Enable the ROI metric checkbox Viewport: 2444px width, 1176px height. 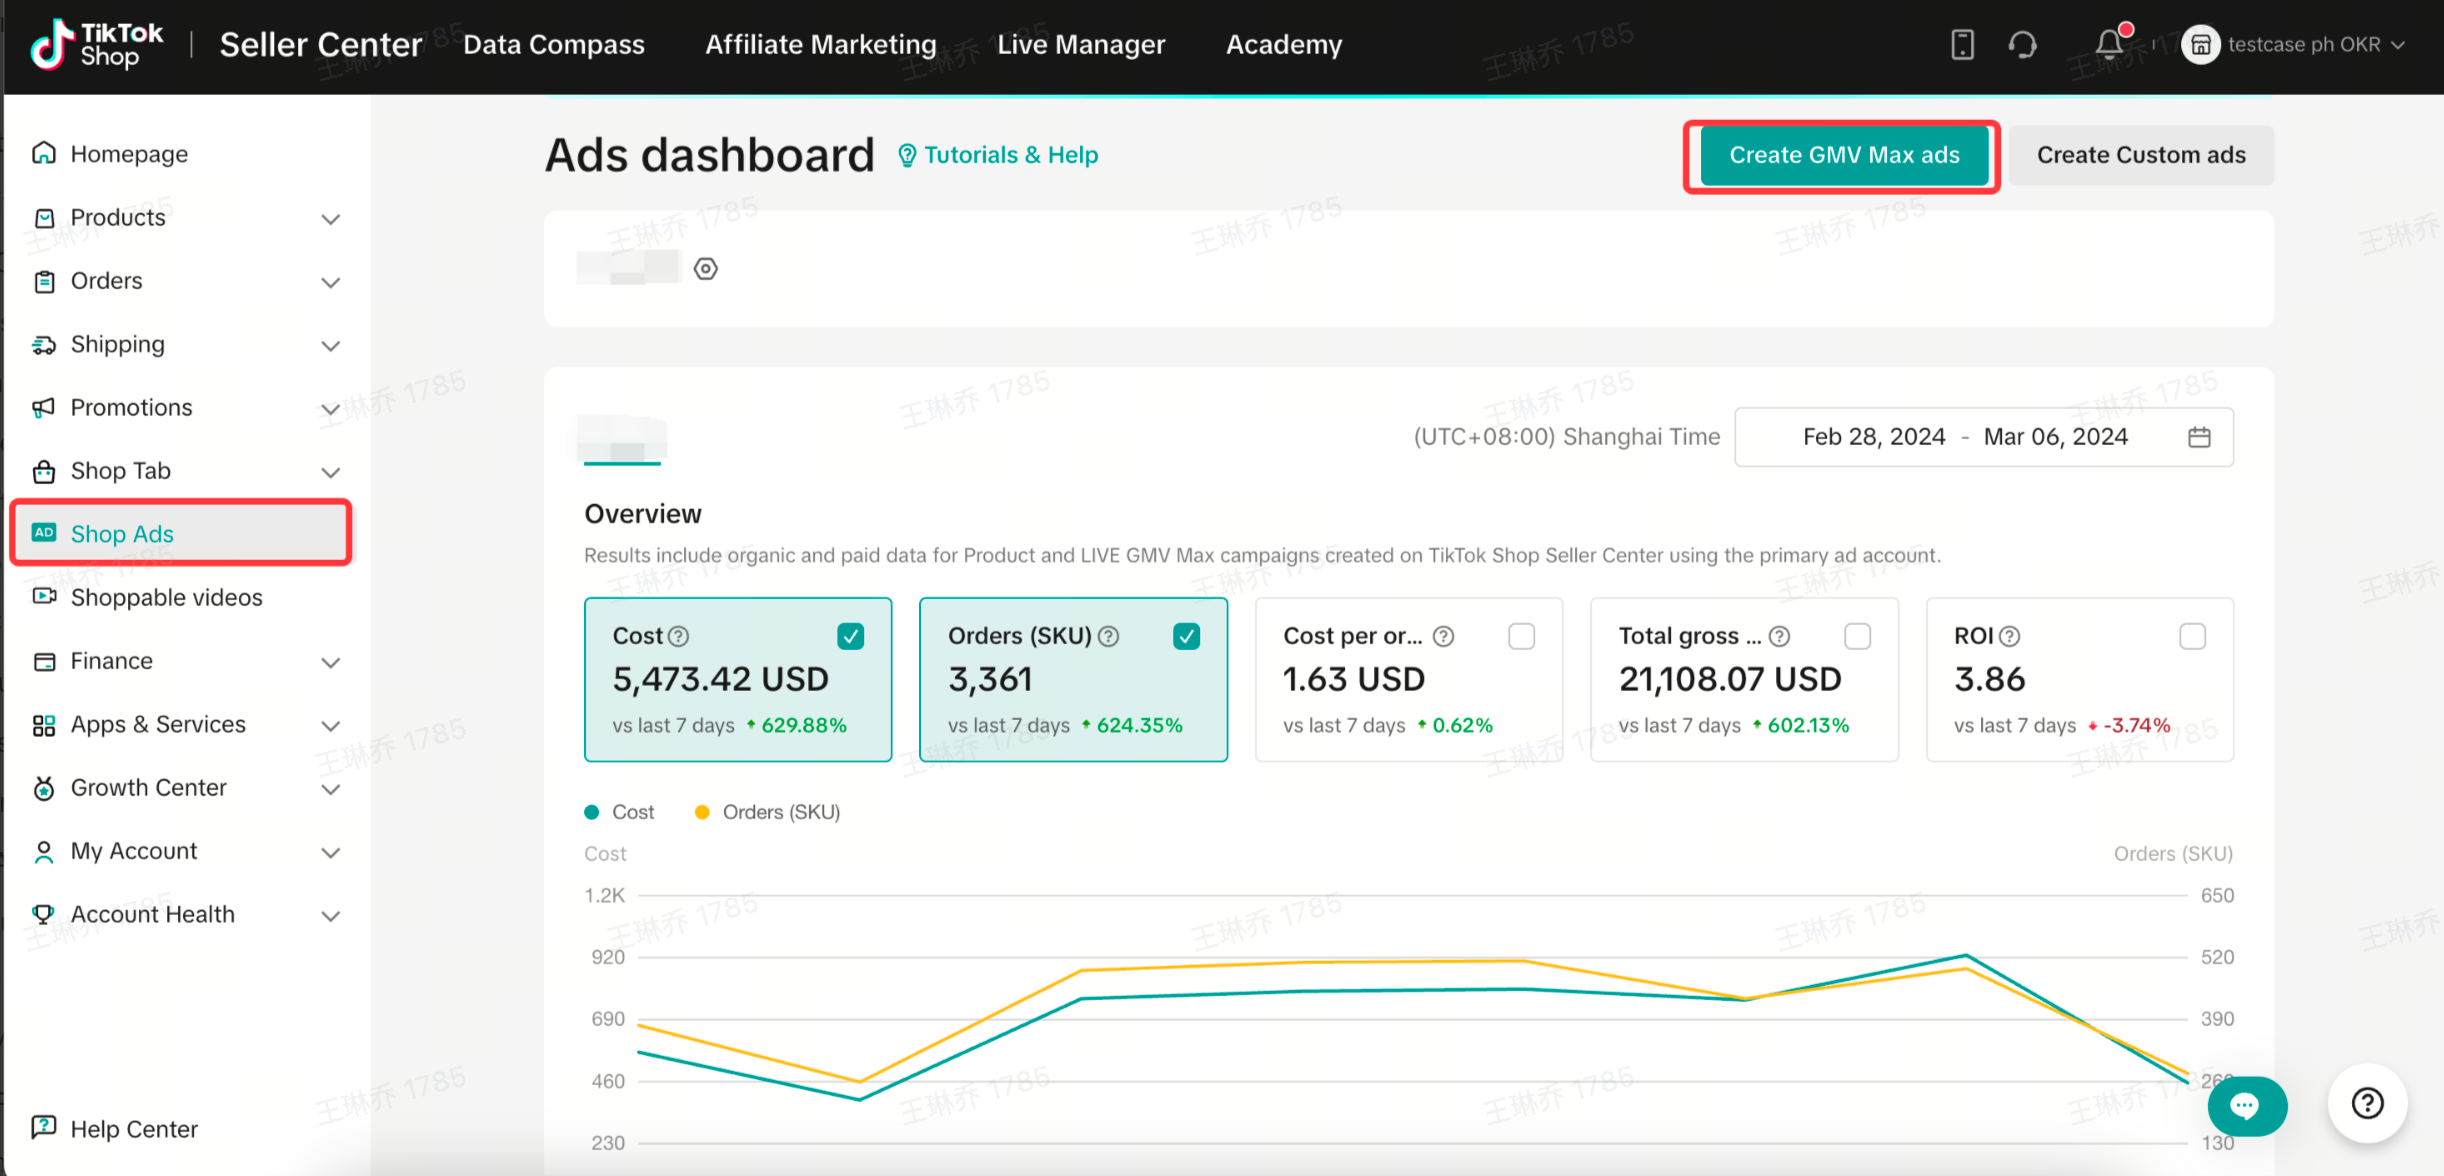[2192, 636]
